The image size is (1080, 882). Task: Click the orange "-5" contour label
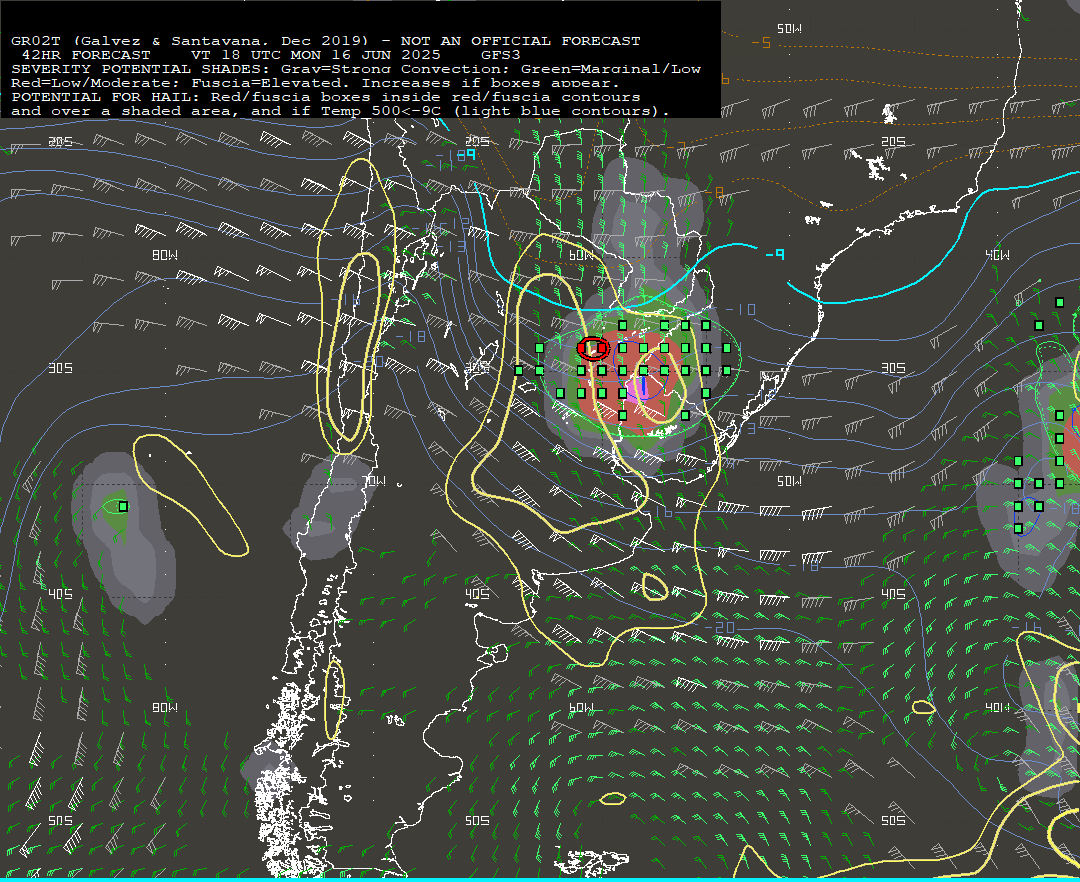click(x=761, y=43)
